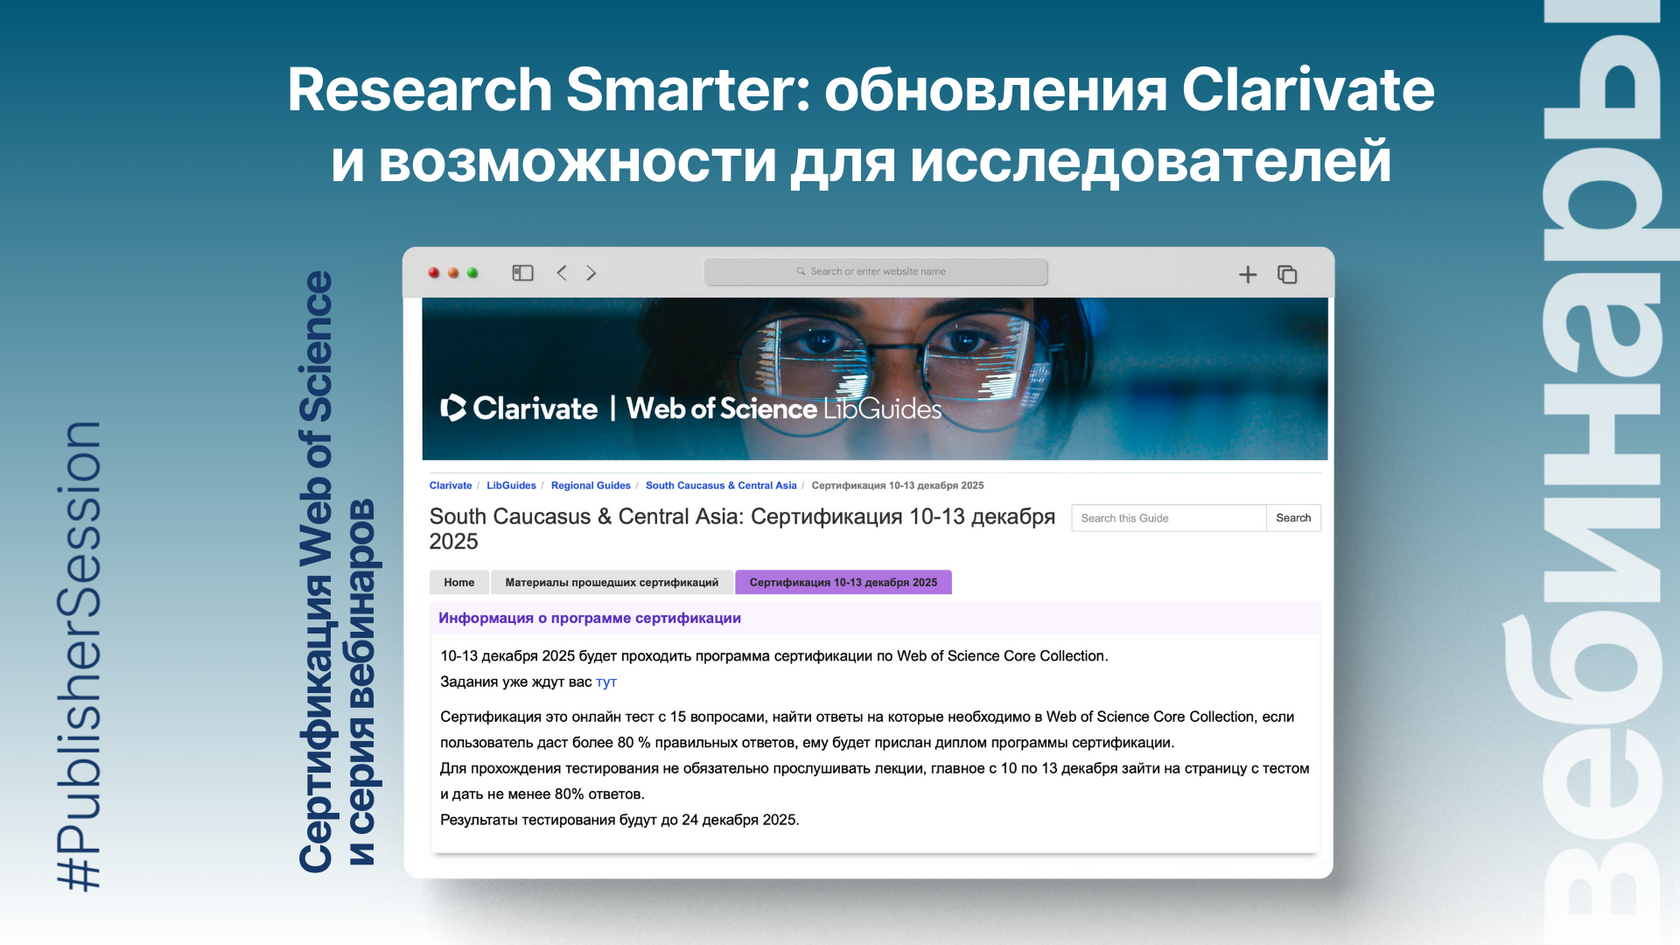Click vertical text "Сертификация Web of Science"
The width and height of the screenshot is (1680, 945).
(x=316, y=571)
